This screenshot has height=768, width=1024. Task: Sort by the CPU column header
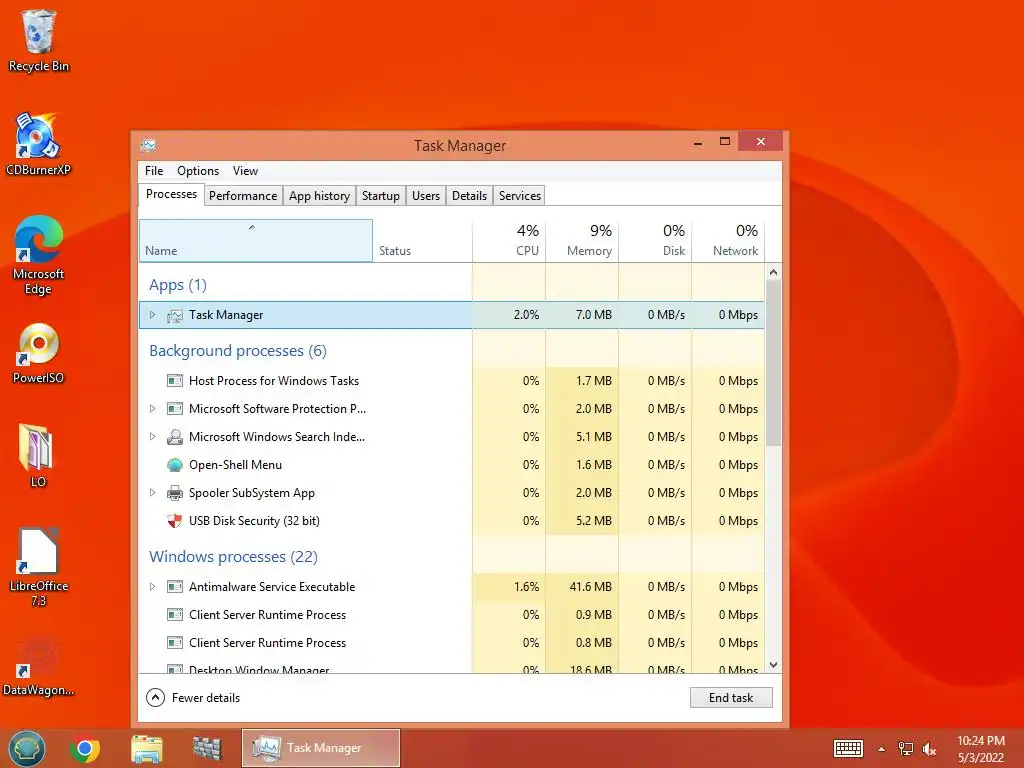coord(509,241)
